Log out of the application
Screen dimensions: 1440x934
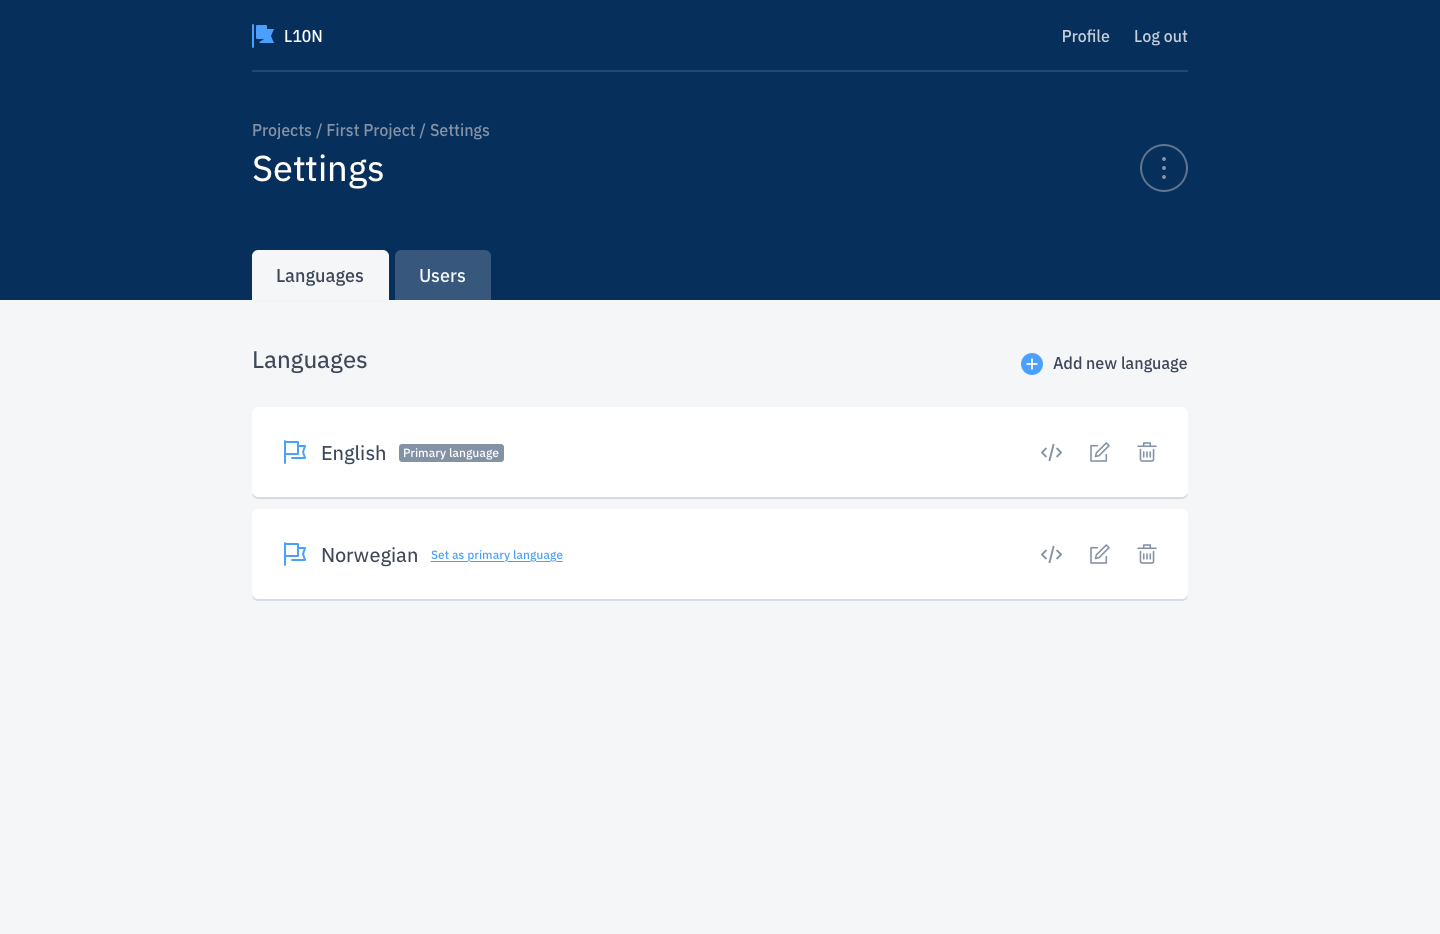[1160, 36]
